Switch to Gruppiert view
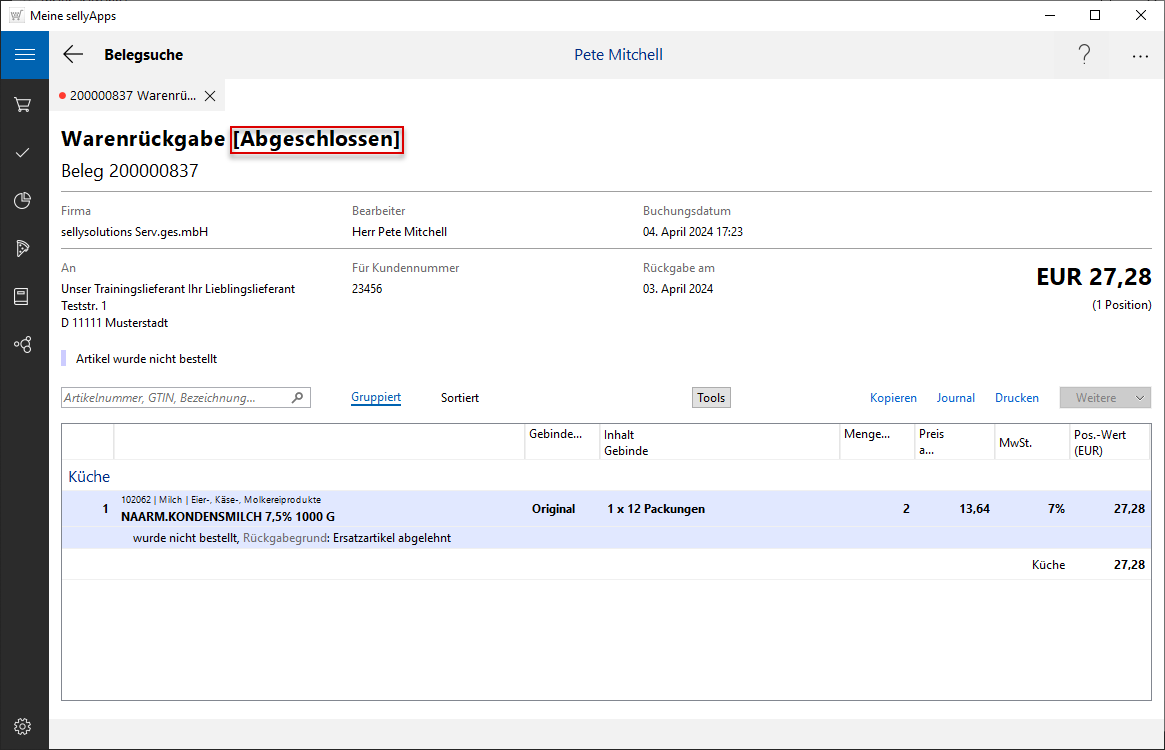1165x750 pixels. 376,398
